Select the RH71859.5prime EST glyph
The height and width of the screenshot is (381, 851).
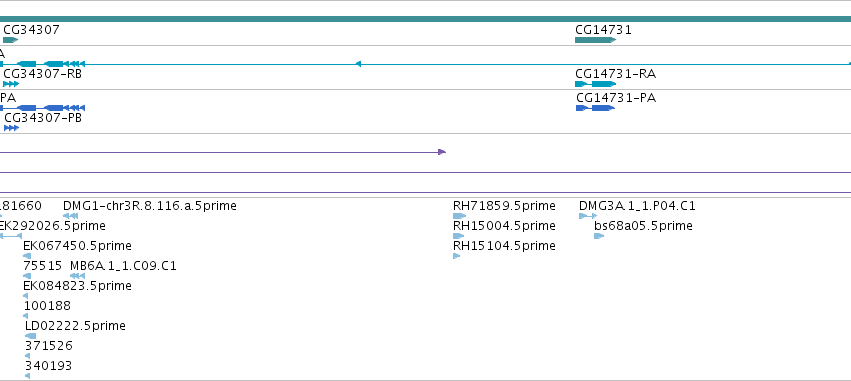[x=460, y=216]
